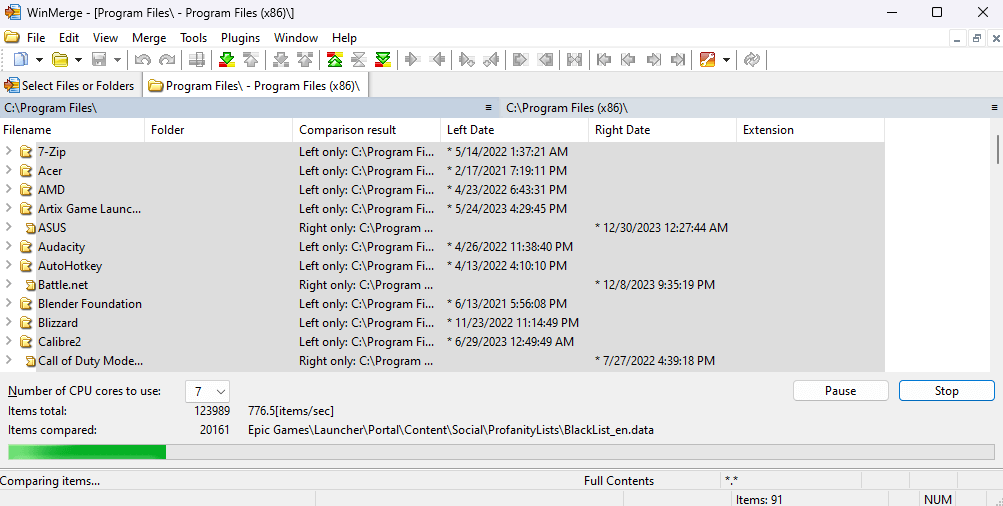The width and height of the screenshot is (1003, 506).
Task: Click Copy Right and Advance icon
Action: 467,60
